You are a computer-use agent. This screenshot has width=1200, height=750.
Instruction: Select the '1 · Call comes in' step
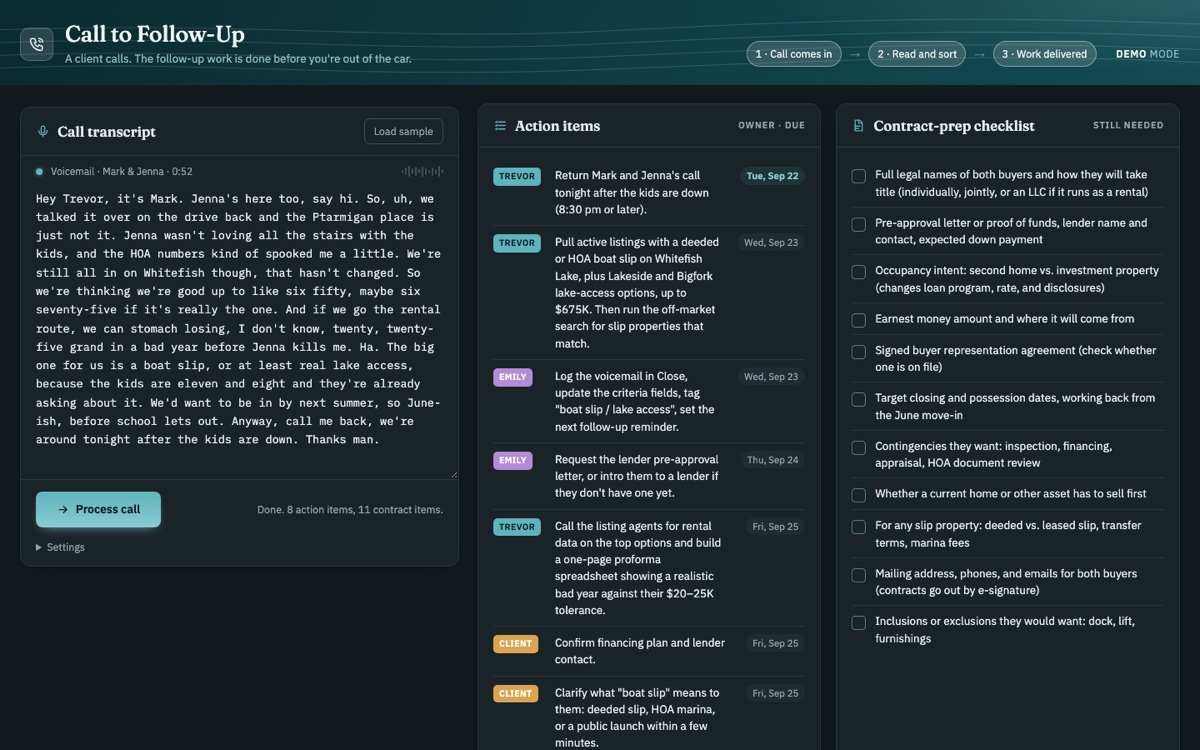[x=794, y=54]
